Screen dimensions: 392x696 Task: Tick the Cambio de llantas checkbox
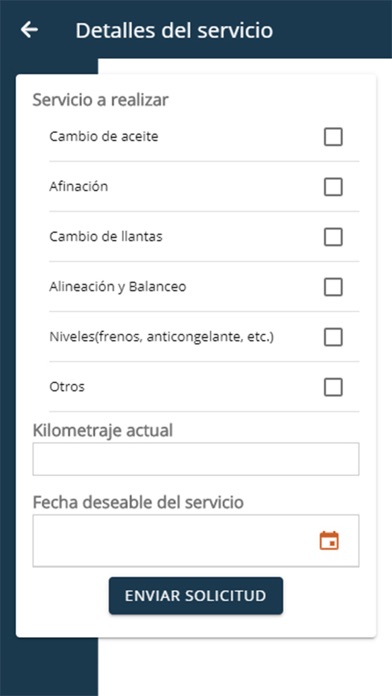pos(333,237)
